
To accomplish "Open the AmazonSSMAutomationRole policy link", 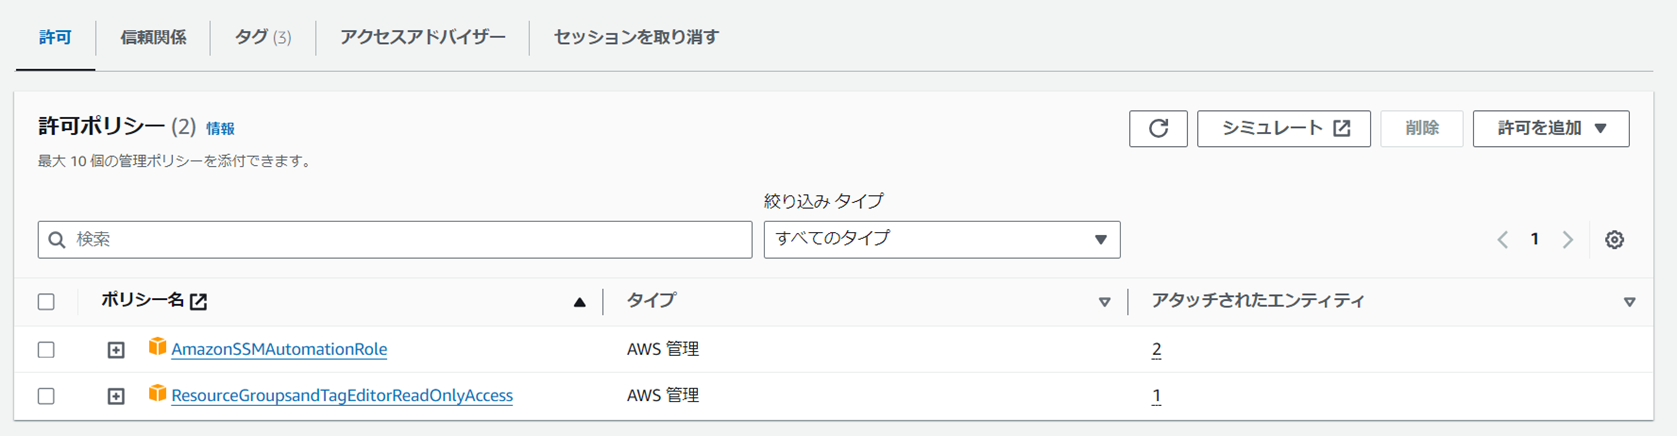I will (x=279, y=349).
